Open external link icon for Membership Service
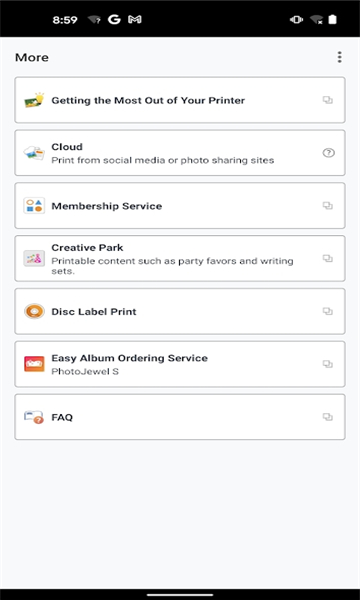360x600 pixels. pos(327,206)
